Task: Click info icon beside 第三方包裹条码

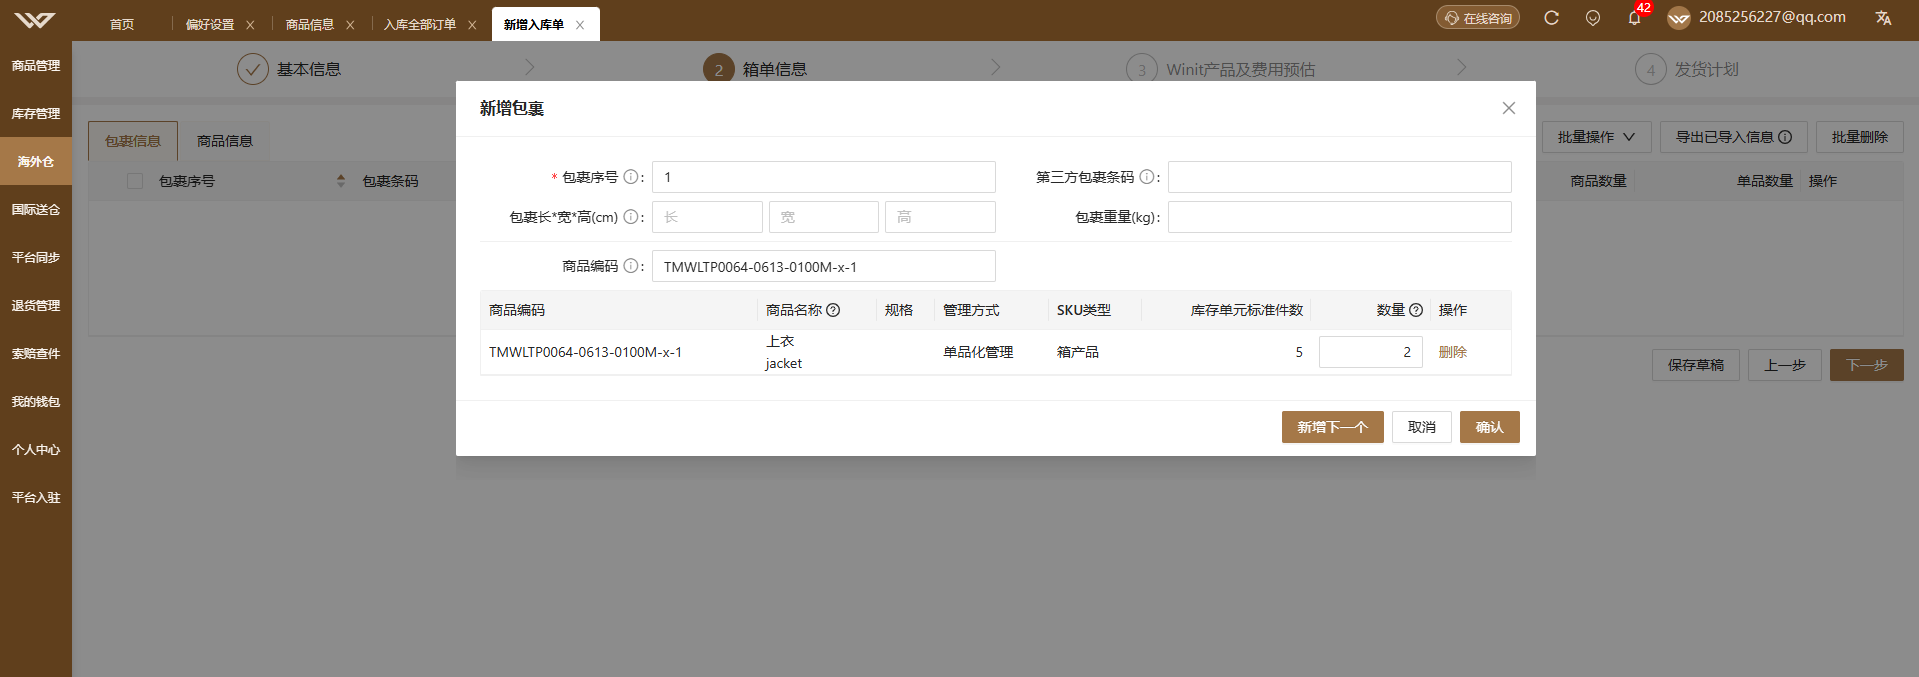Action: [1147, 177]
